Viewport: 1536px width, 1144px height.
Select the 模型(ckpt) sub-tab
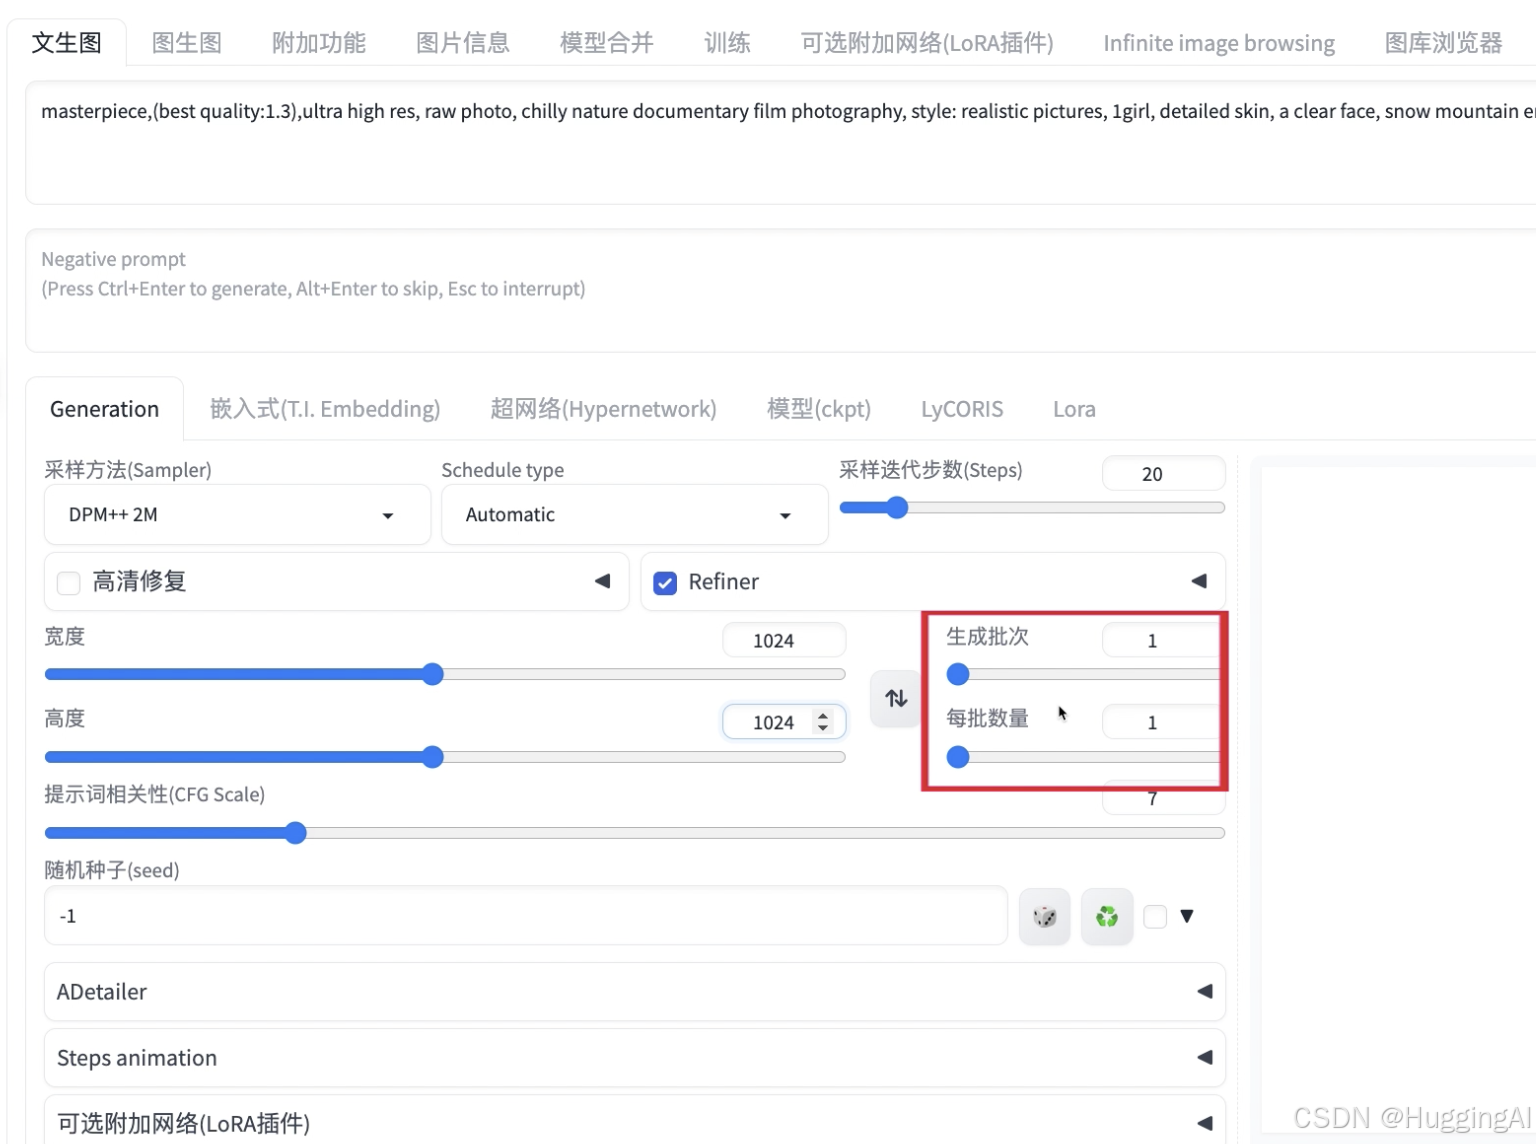(819, 409)
